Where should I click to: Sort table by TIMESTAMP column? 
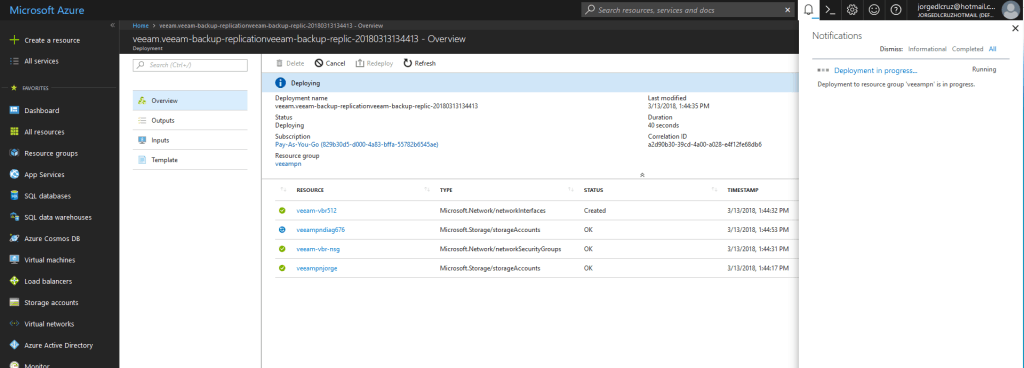pyautogui.click(x=743, y=190)
